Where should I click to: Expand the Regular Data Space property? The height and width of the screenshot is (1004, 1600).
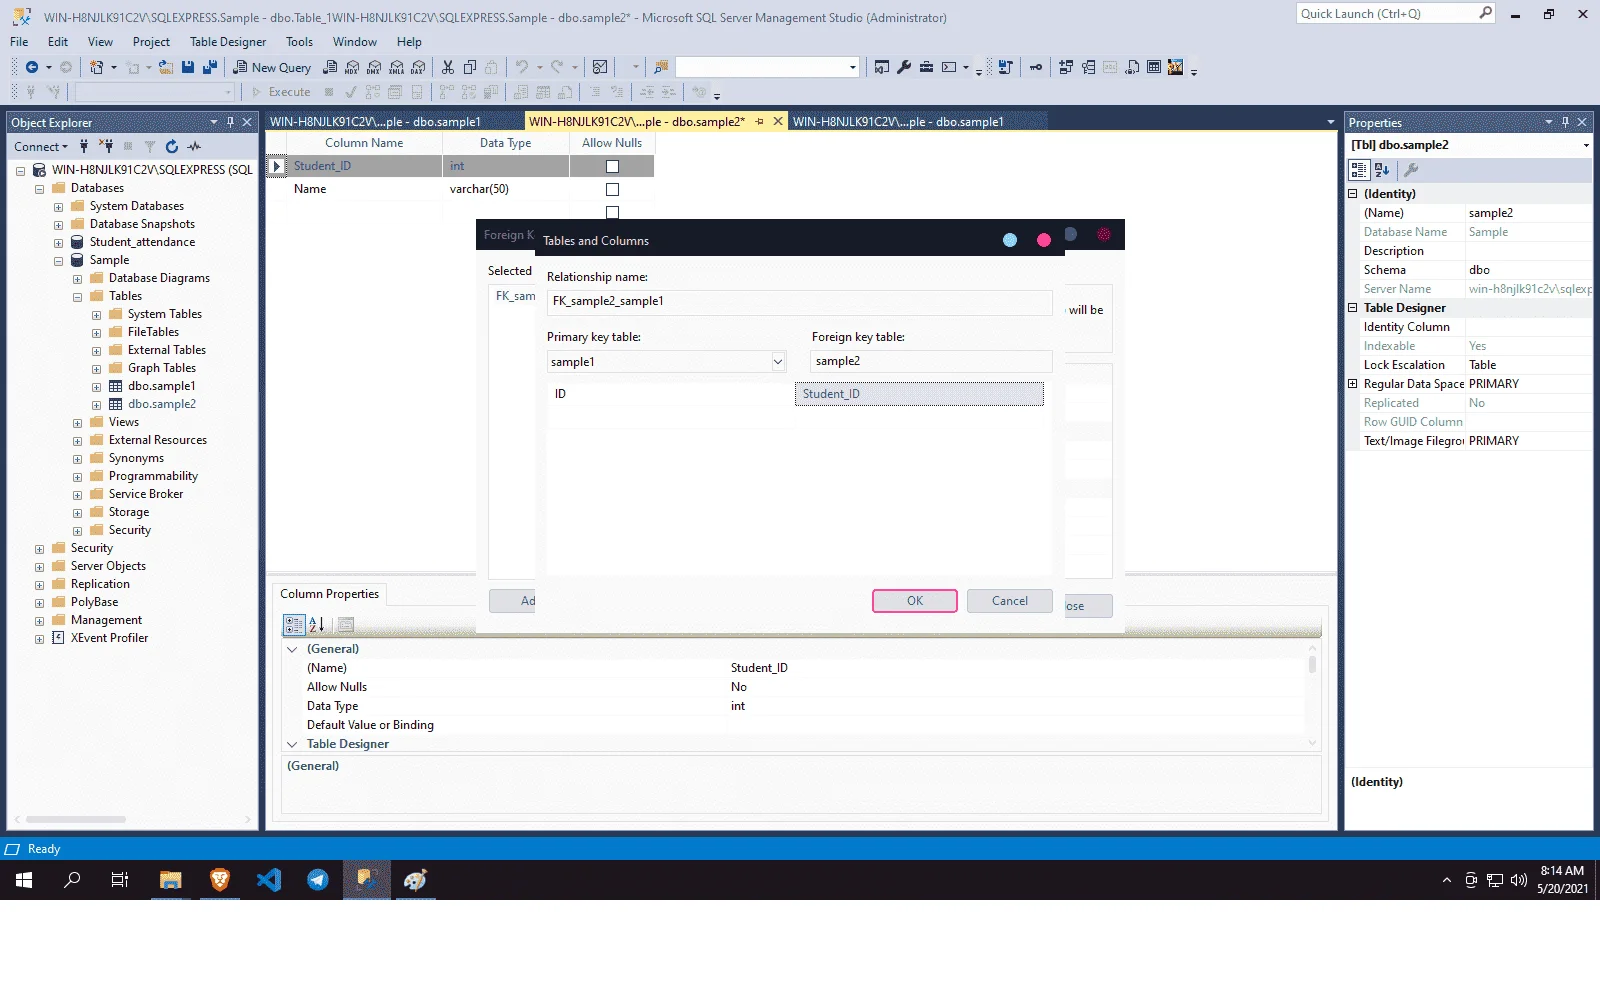point(1353,384)
